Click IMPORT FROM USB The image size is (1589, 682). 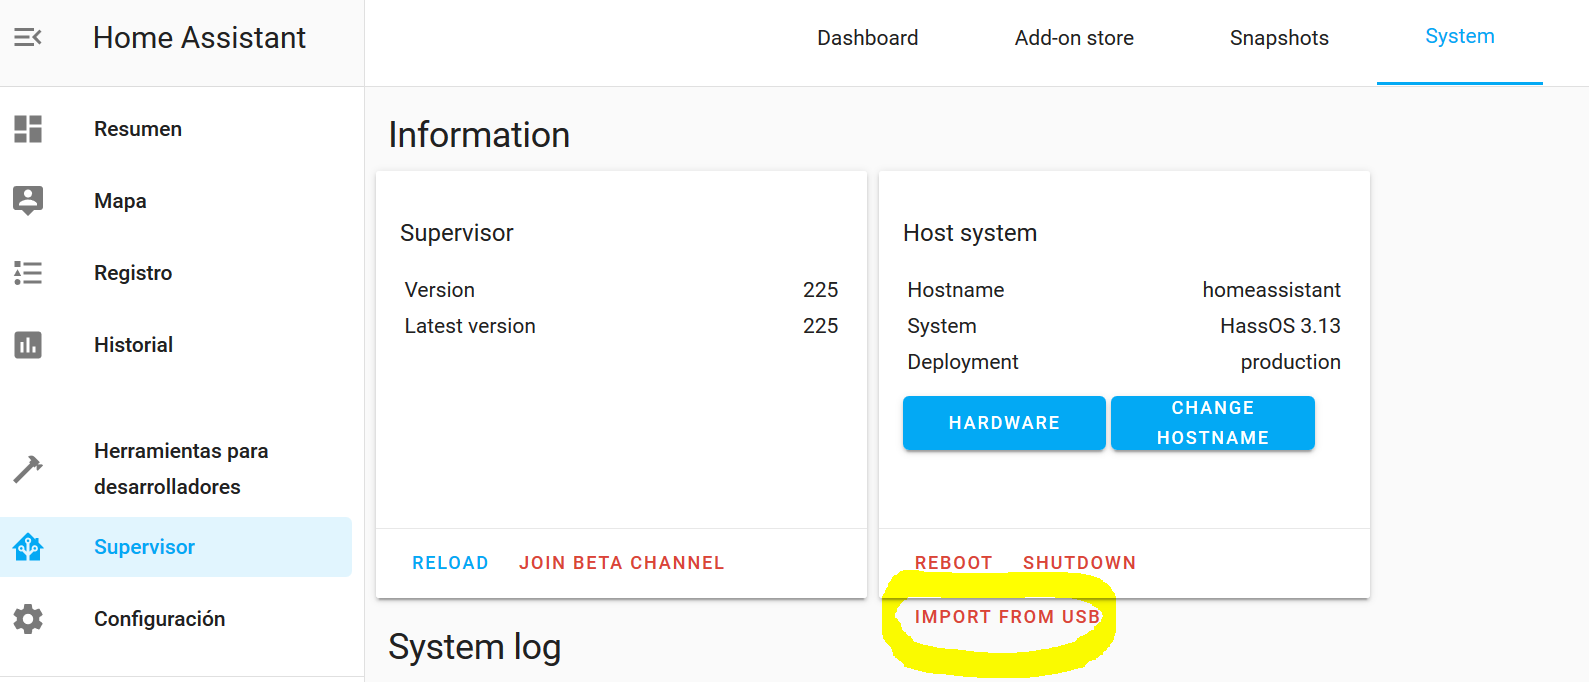tap(1007, 617)
